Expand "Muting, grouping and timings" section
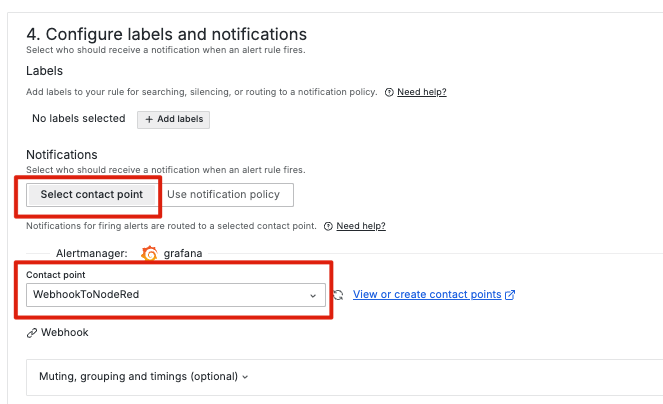 tap(138, 377)
